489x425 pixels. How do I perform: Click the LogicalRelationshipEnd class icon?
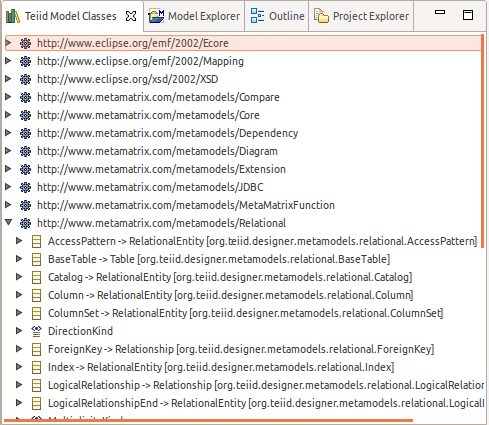coord(36,403)
